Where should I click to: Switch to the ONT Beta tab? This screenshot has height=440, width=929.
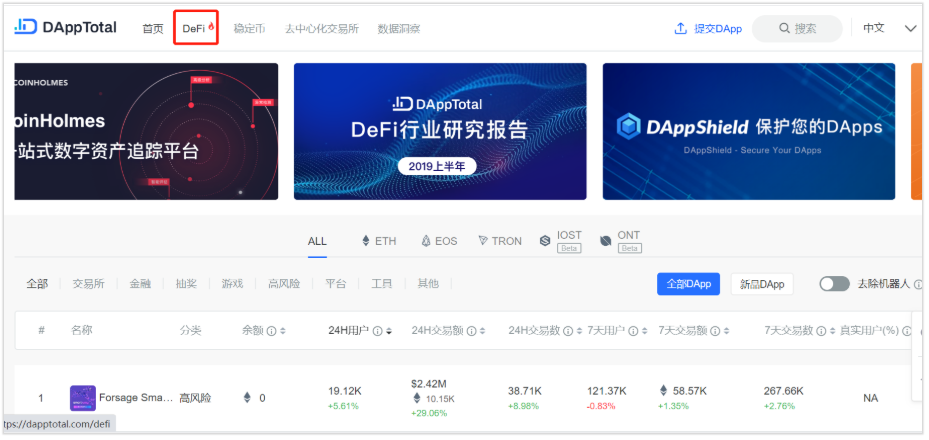tap(620, 241)
